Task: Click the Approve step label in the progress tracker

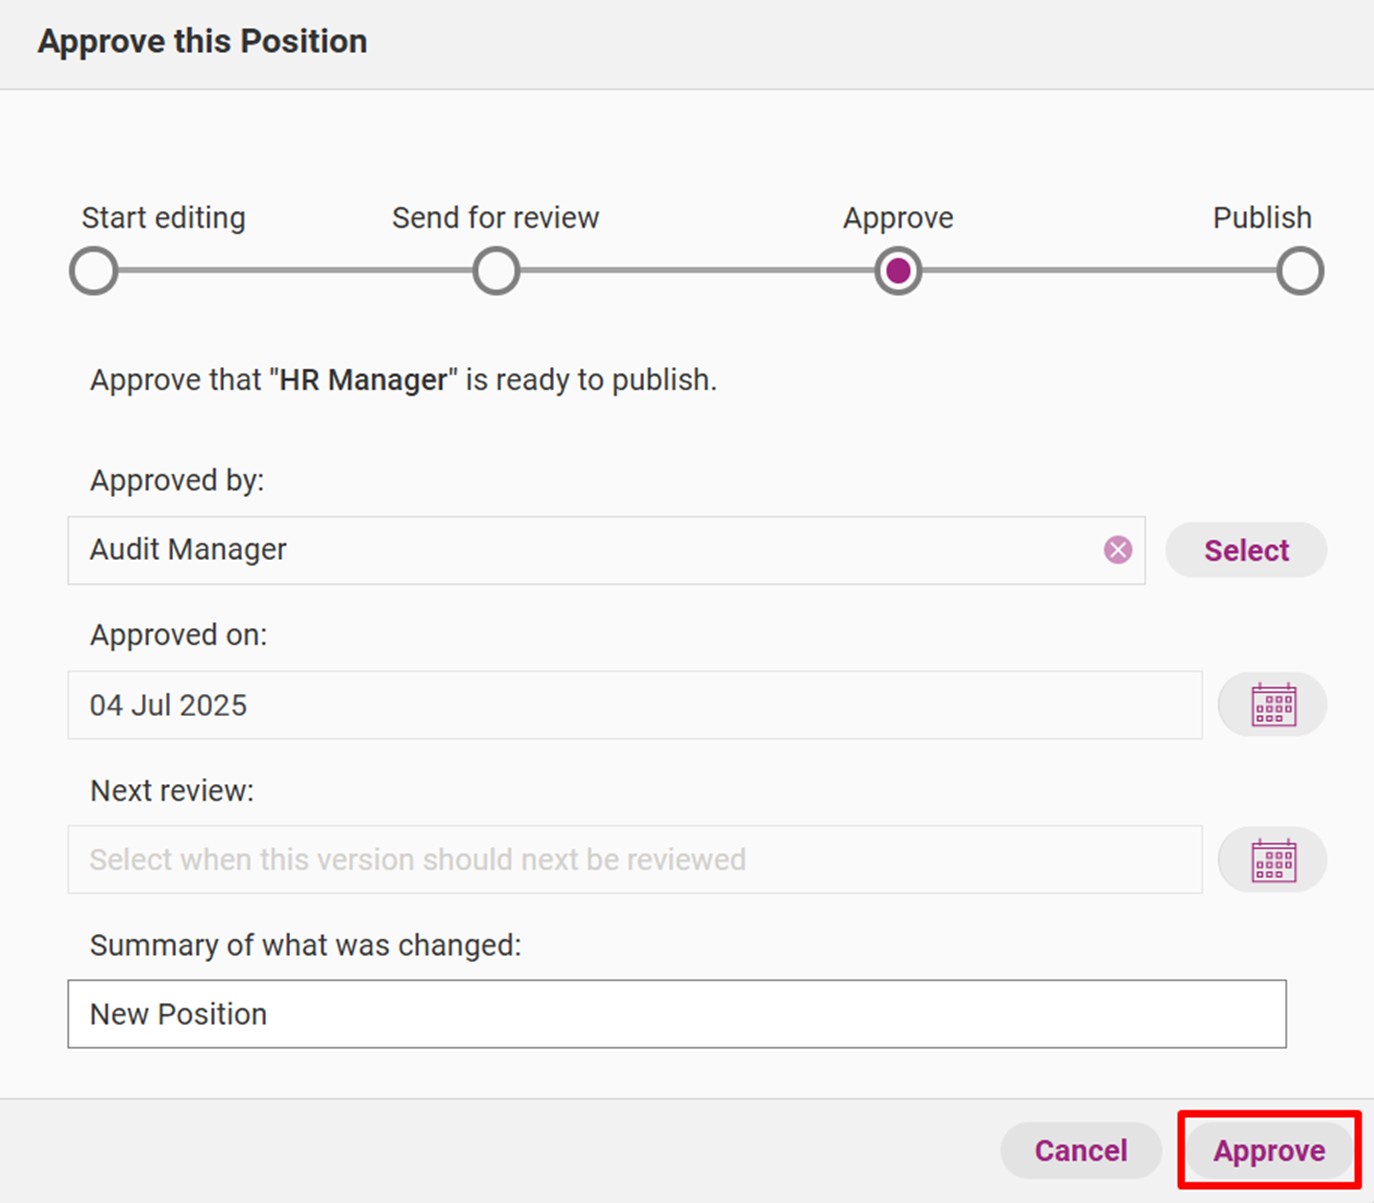Action: point(898,217)
